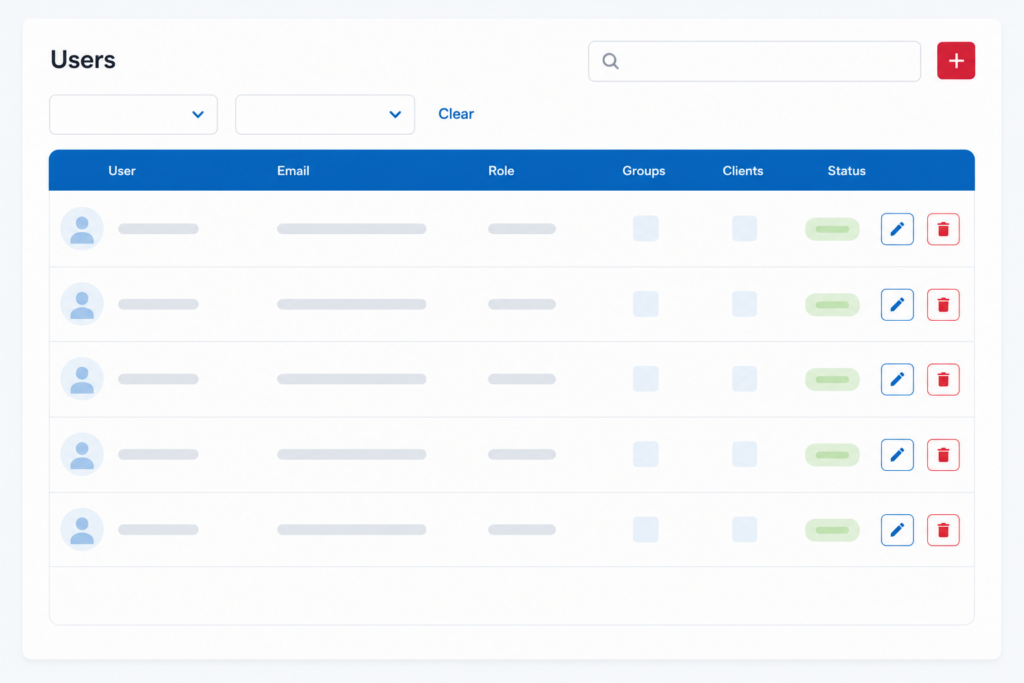Click the fifth row green status badge
This screenshot has height=683, width=1024.
(832, 530)
